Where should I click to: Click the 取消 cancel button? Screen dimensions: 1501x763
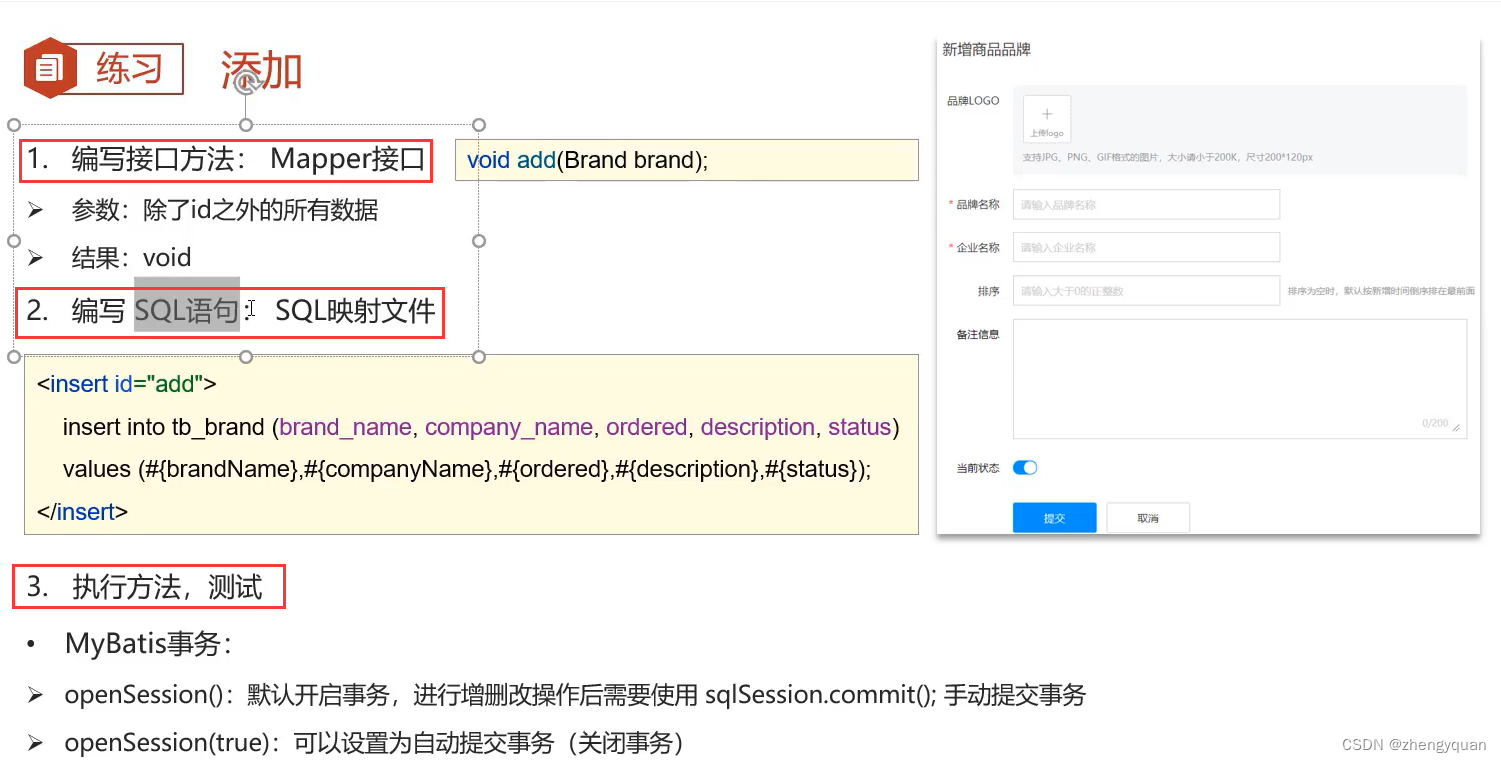pyautogui.click(x=1148, y=518)
